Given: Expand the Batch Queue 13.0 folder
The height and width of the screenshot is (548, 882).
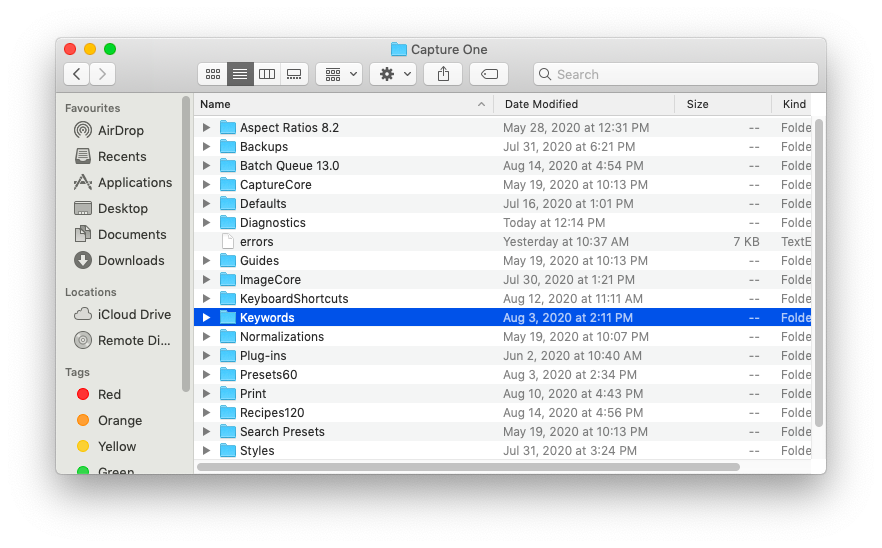Looking at the screenshot, I should [206, 165].
